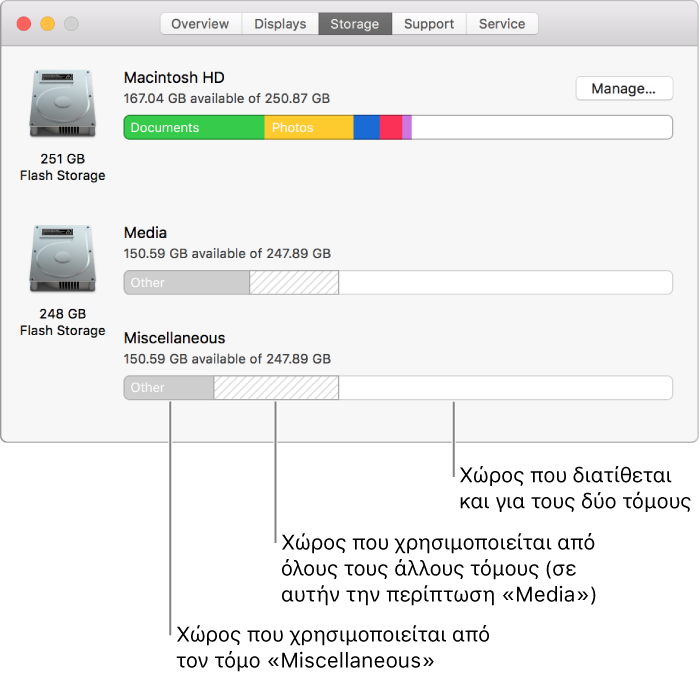The height and width of the screenshot is (678, 700).
Task: Click the Miscellaneous volume name
Action: pos(175,338)
